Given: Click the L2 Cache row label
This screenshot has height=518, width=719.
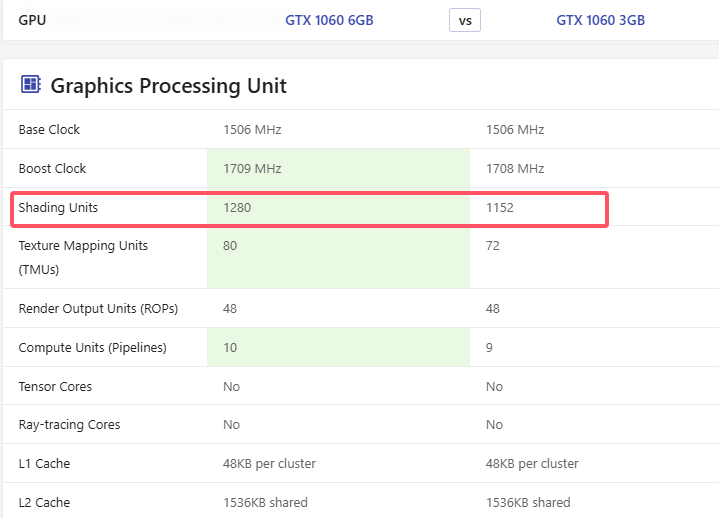Looking at the screenshot, I should [44, 503].
